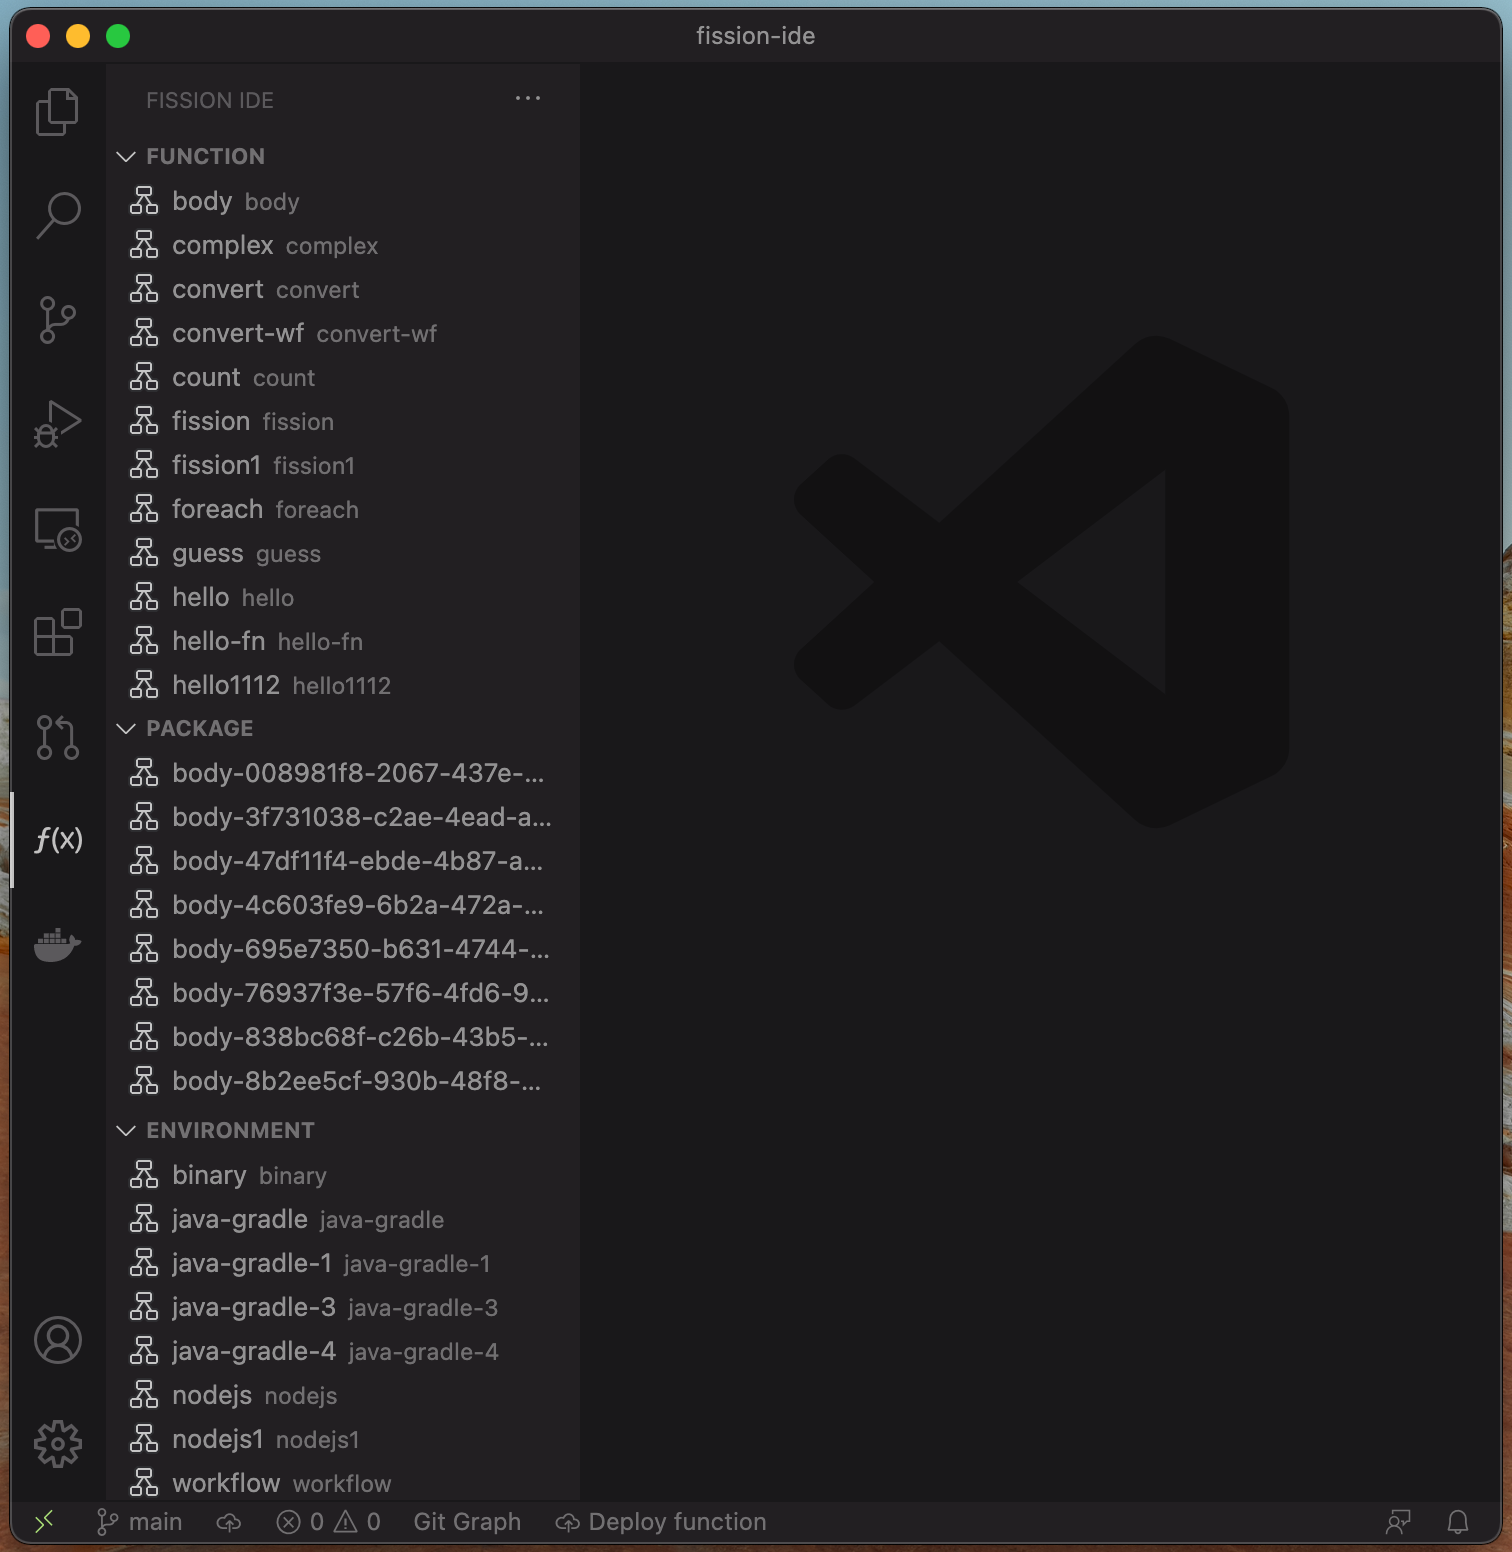Select the Fission f(x) activity icon
1512x1552 pixels.
[58, 839]
